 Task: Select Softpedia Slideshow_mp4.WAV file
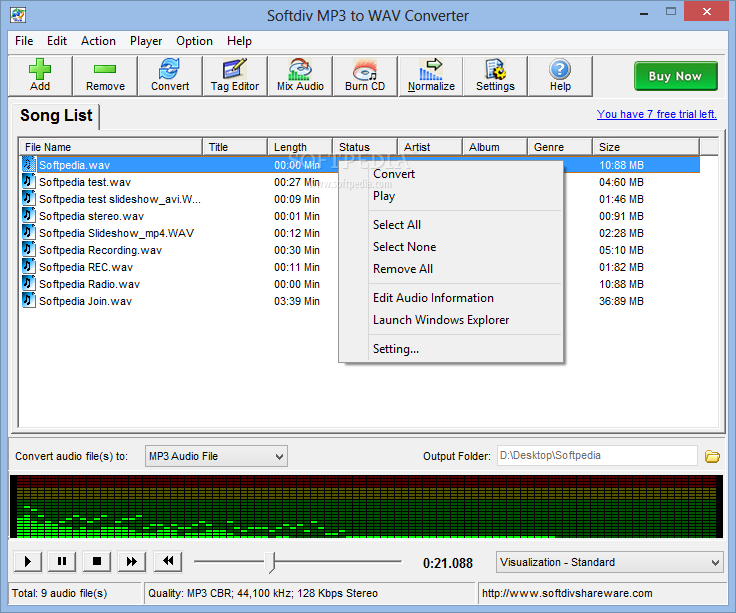pyautogui.click(x=116, y=233)
